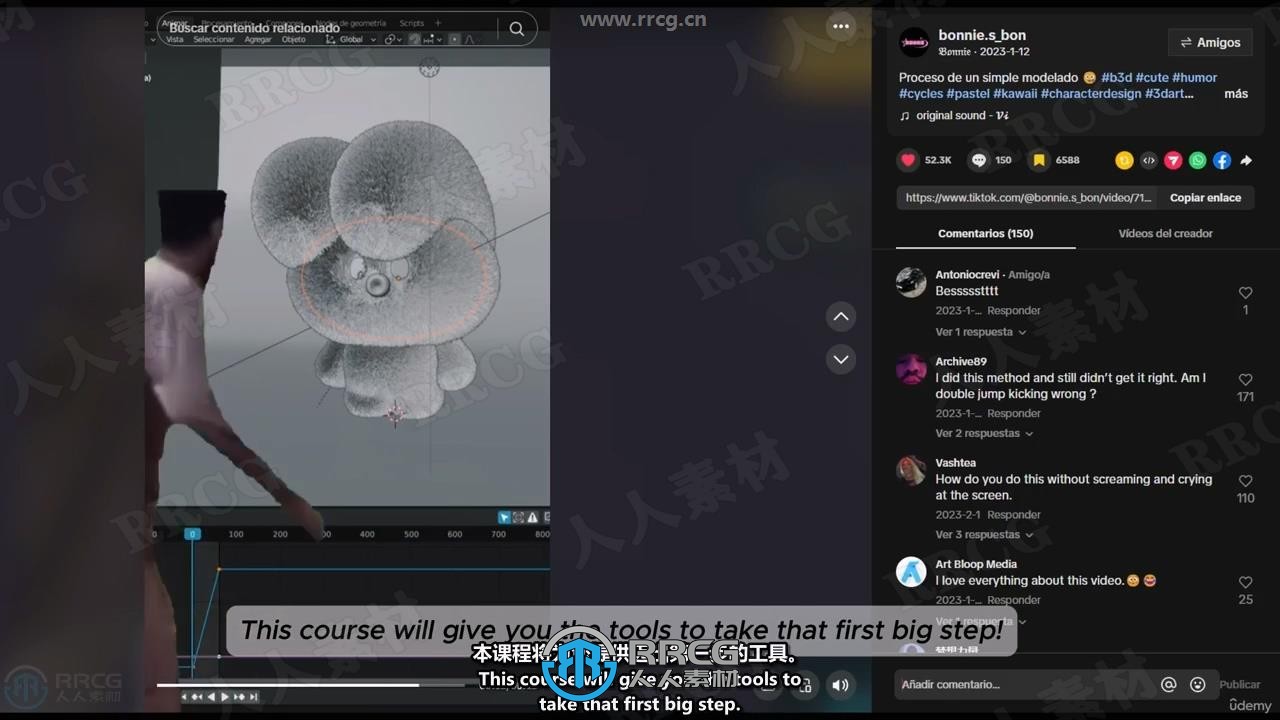
Task: Open Vashtea's profile avatar
Action: click(x=911, y=470)
